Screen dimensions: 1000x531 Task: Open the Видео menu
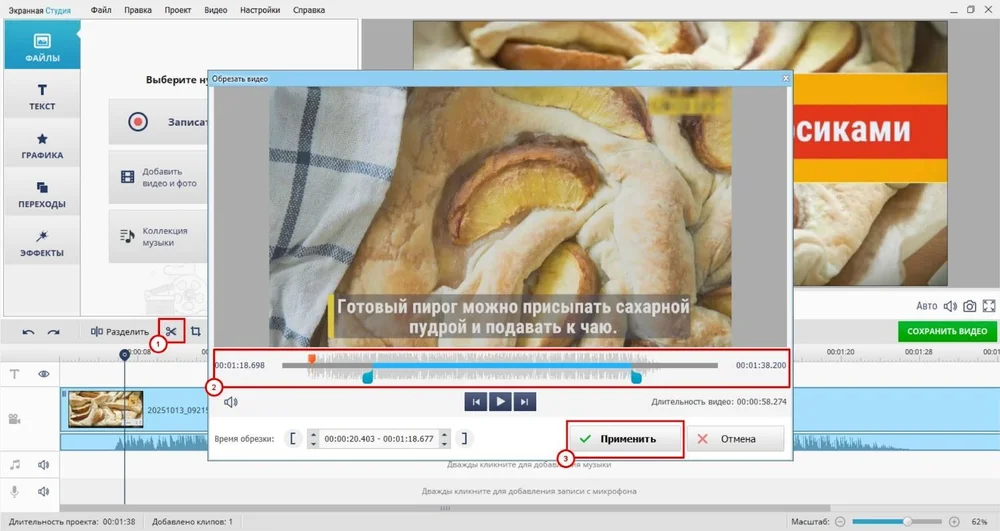point(216,10)
